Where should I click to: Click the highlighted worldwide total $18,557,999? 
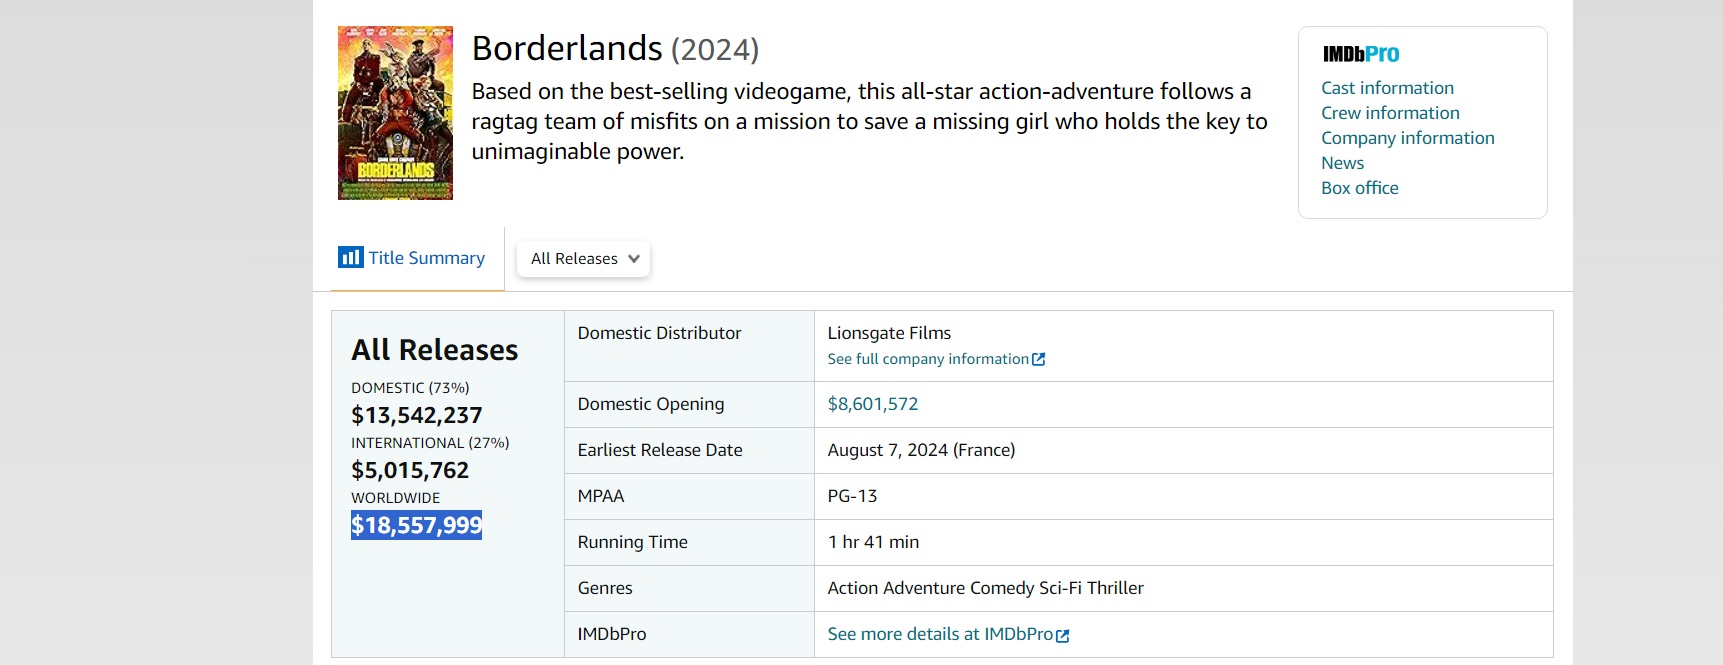coord(416,525)
